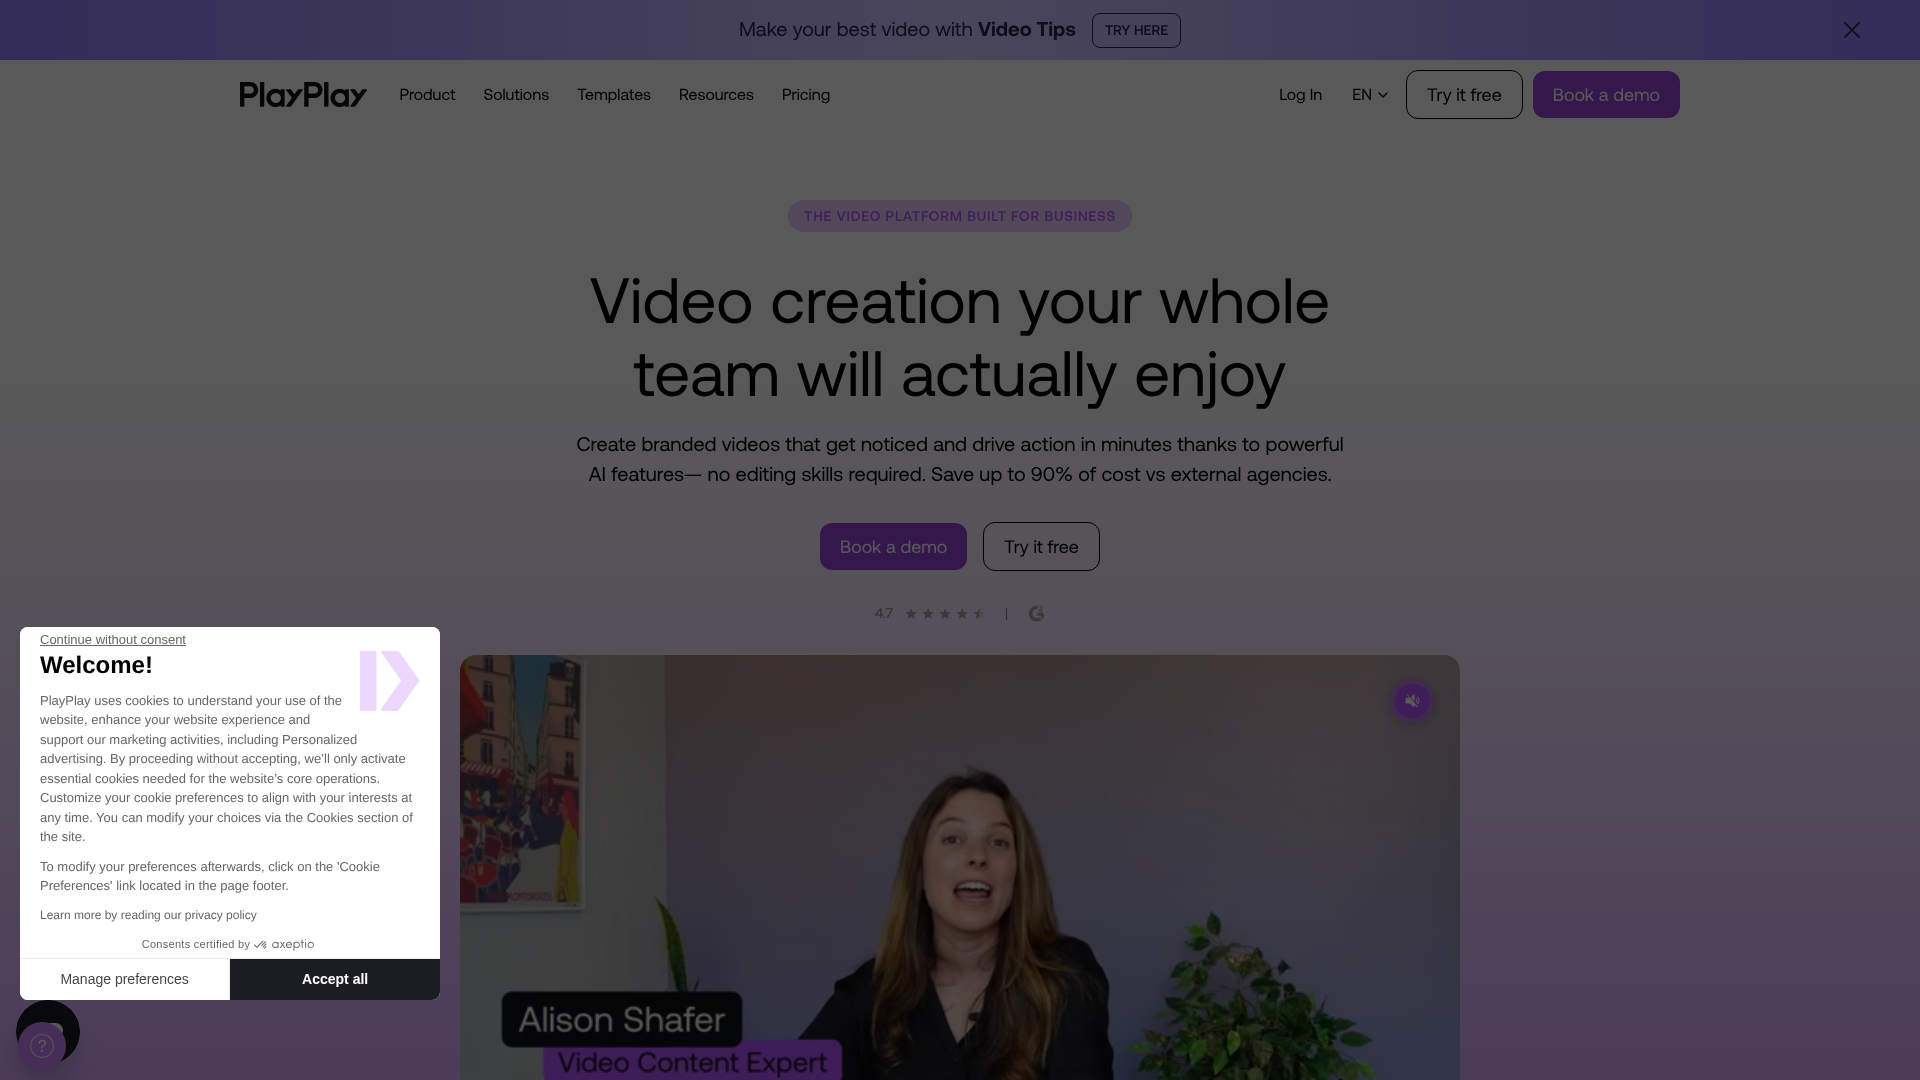The width and height of the screenshot is (1920, 1080).
Task: Open the EN language dropdown
Action: [x=1368, y=94]
